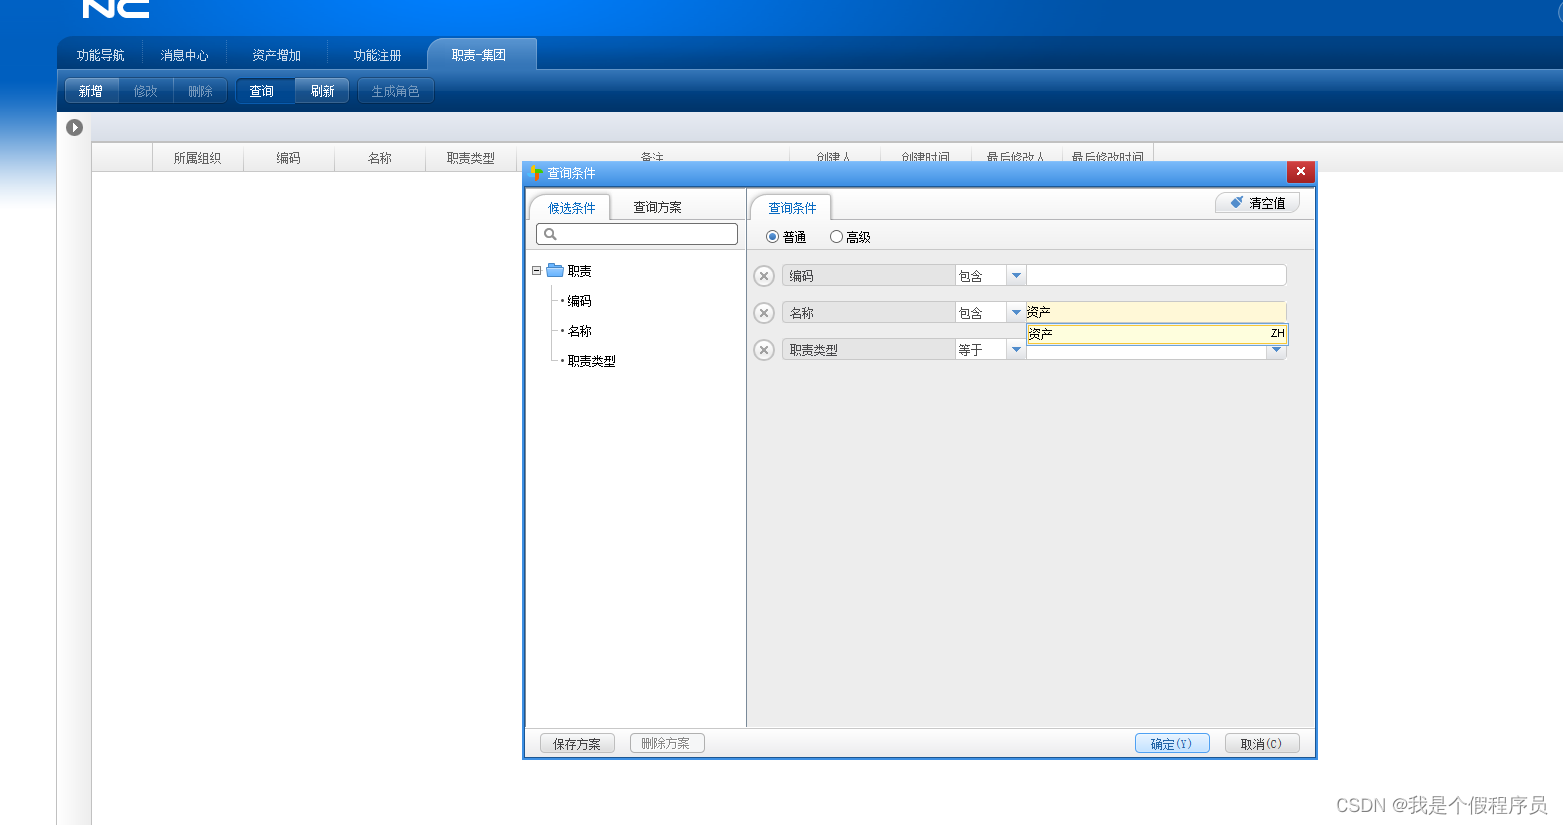
Task: Click the 职责 folder icon in tree
Action: pyautogui.click(x=555, y=270)
